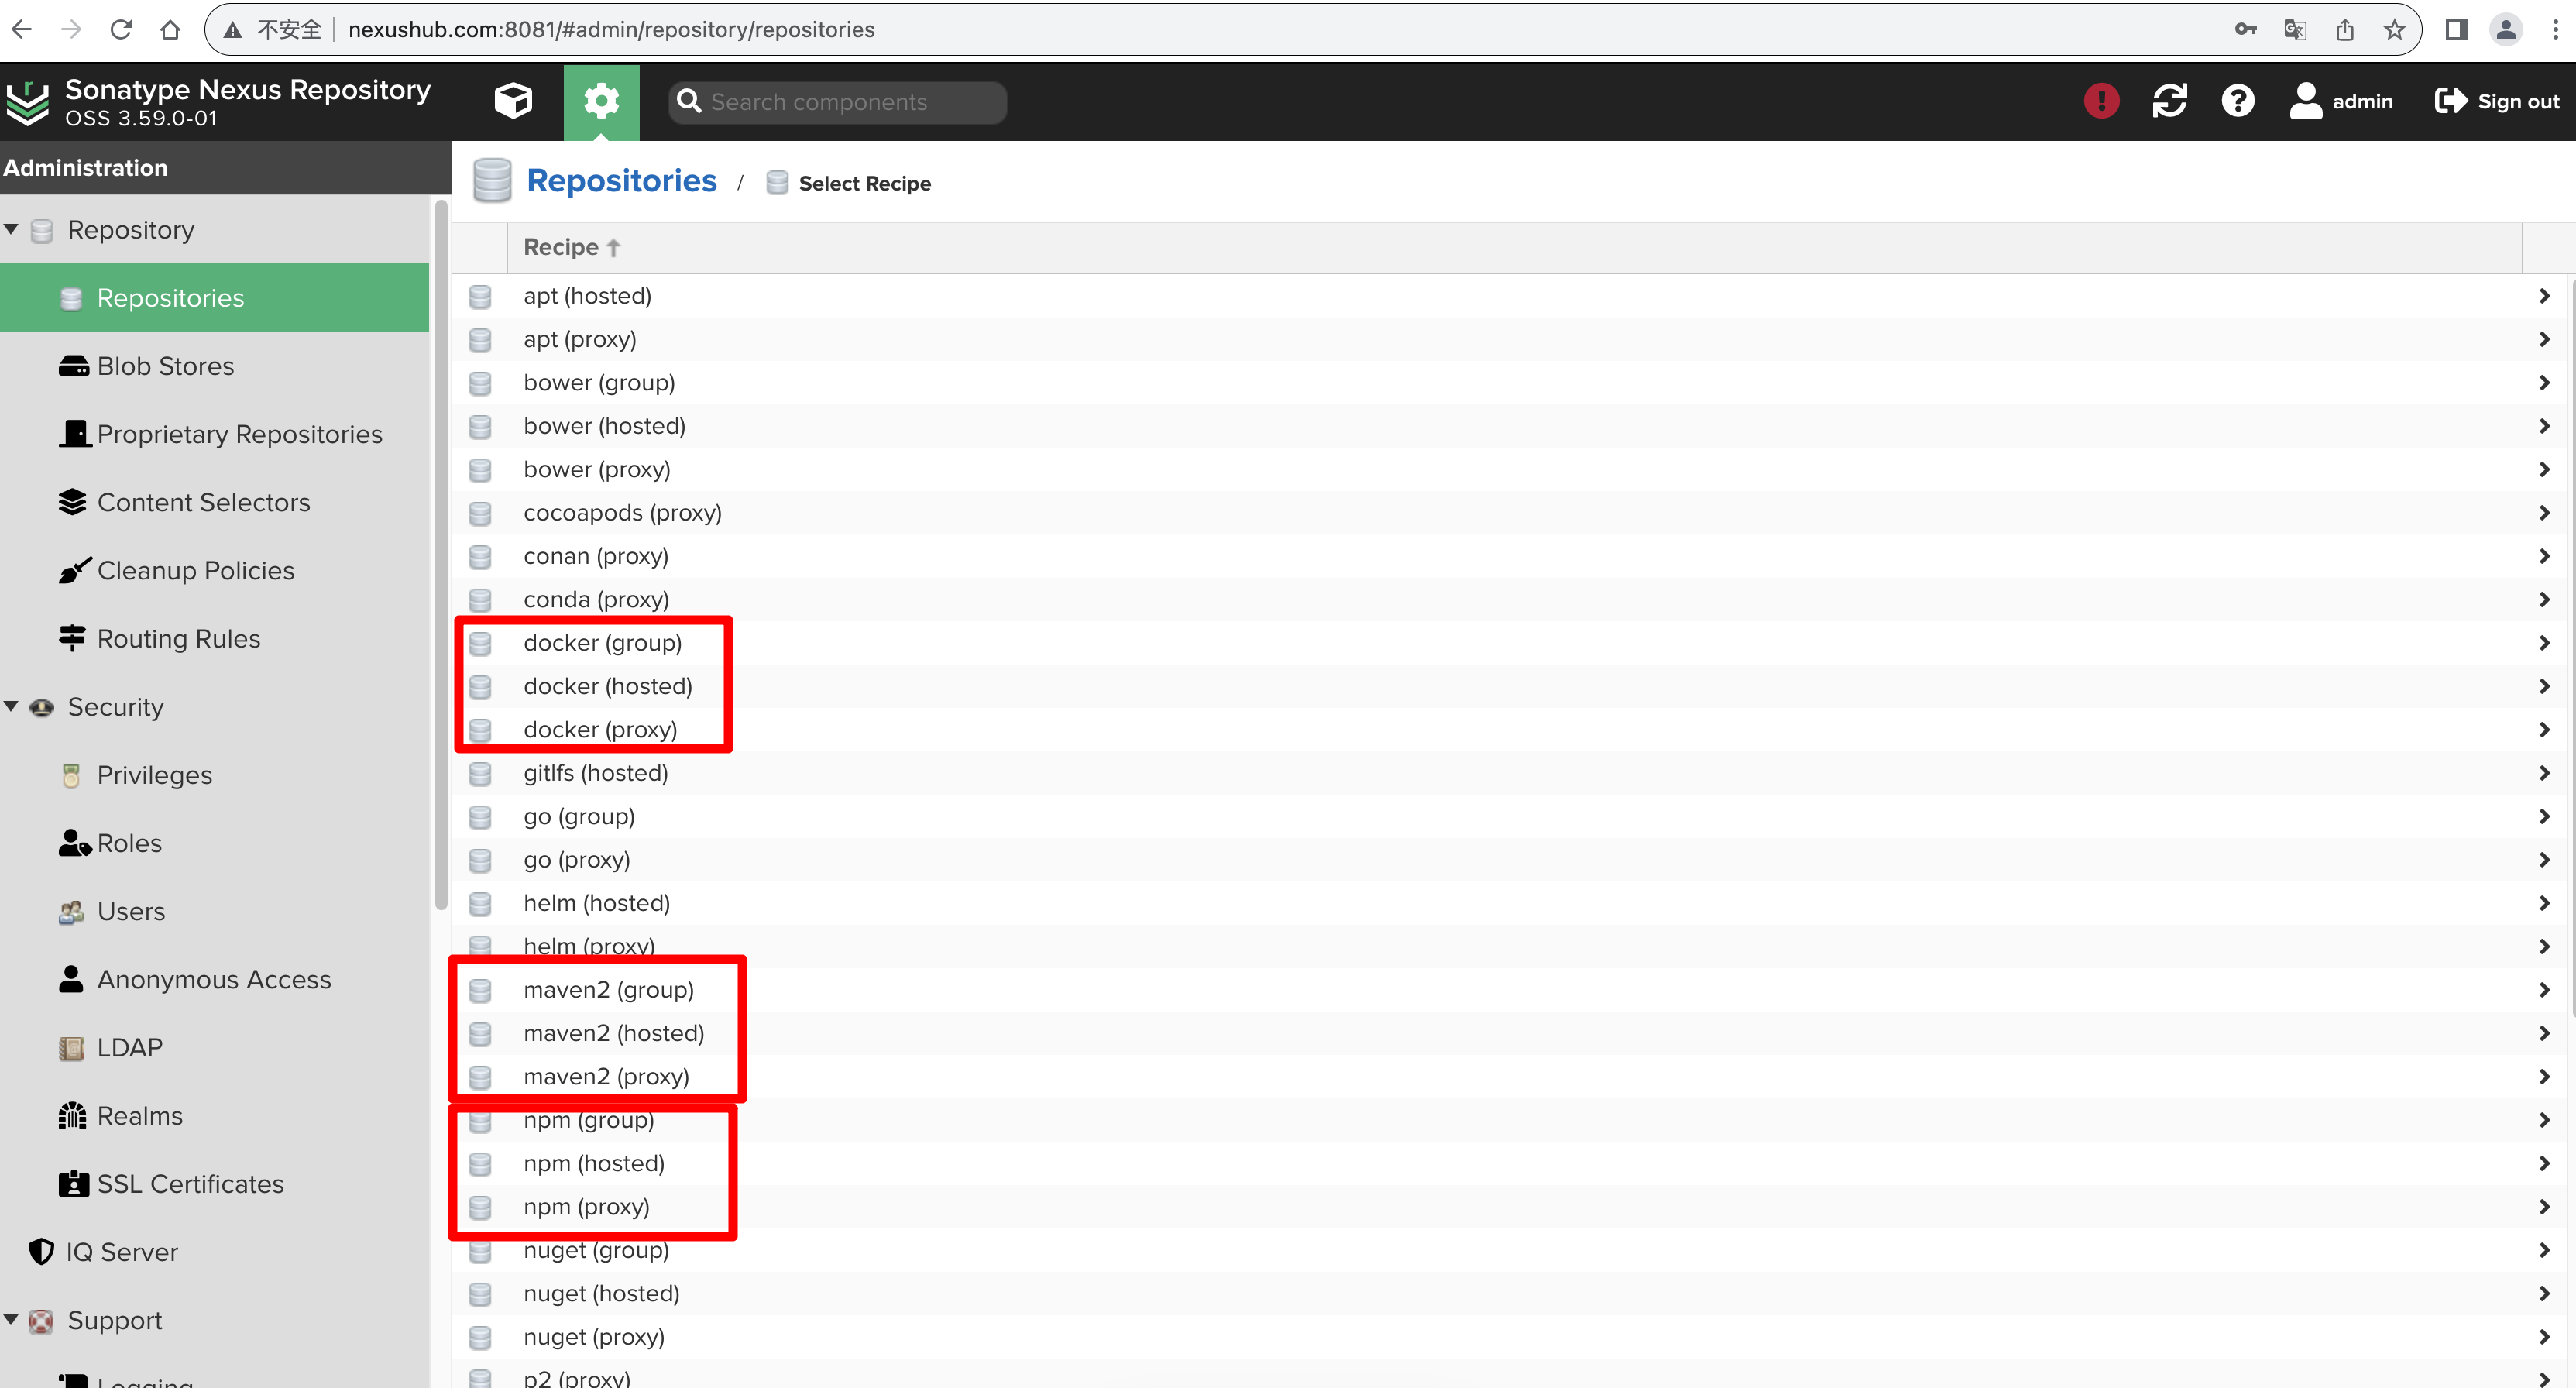Open Proprietary Repositories in the sidebar

click(x=215, y=434)
